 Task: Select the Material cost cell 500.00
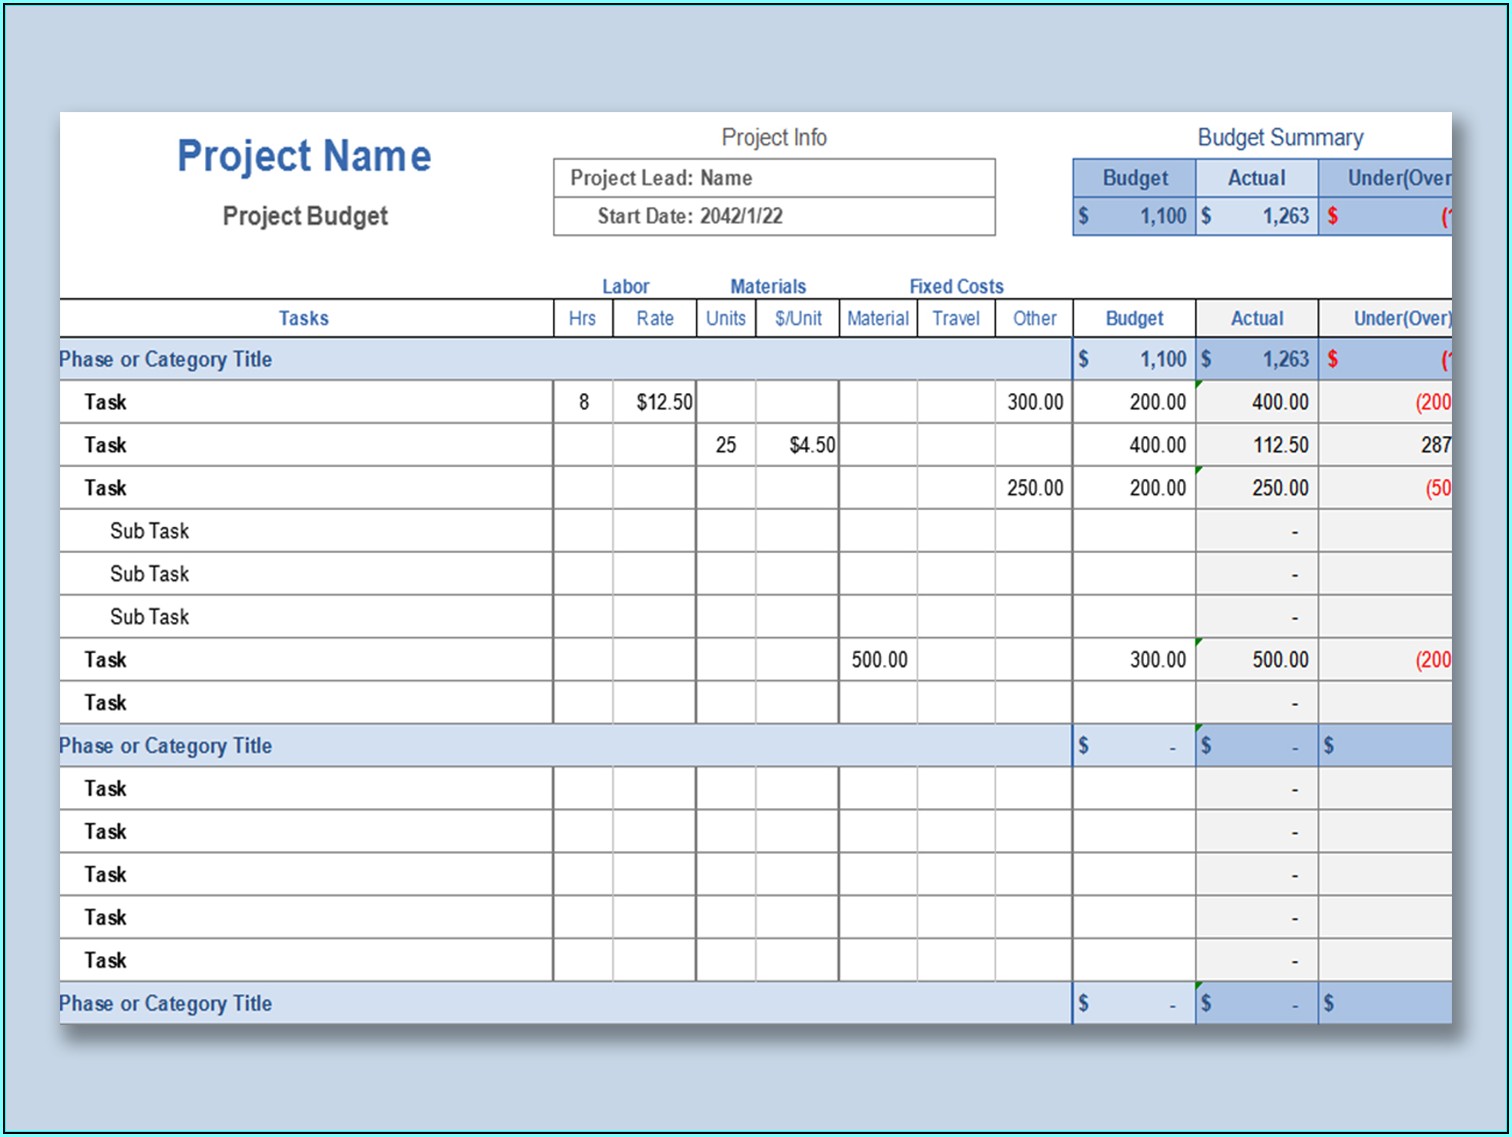point(878,659)
